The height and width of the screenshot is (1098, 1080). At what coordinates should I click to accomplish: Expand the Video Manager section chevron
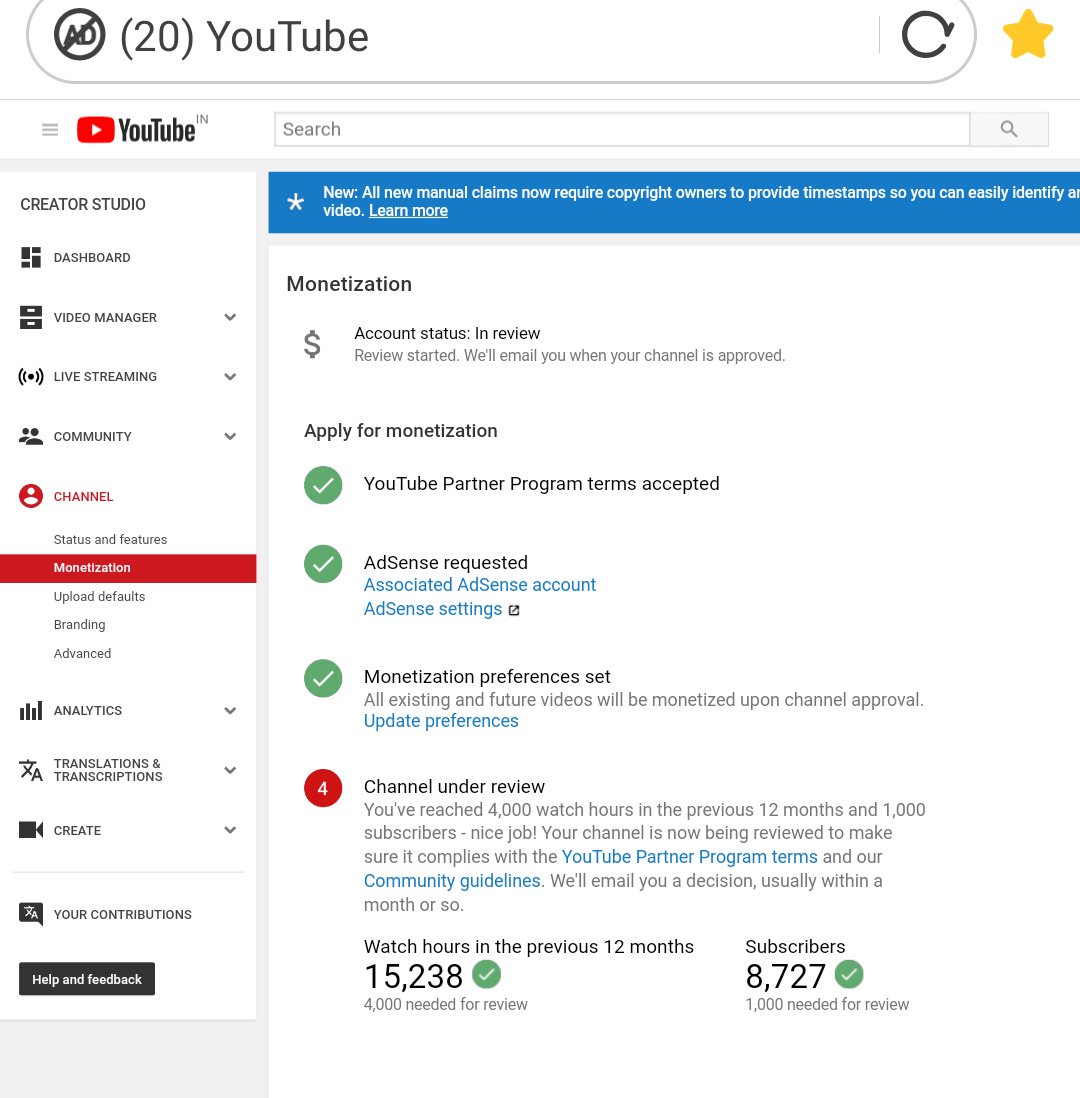(230, 317)
